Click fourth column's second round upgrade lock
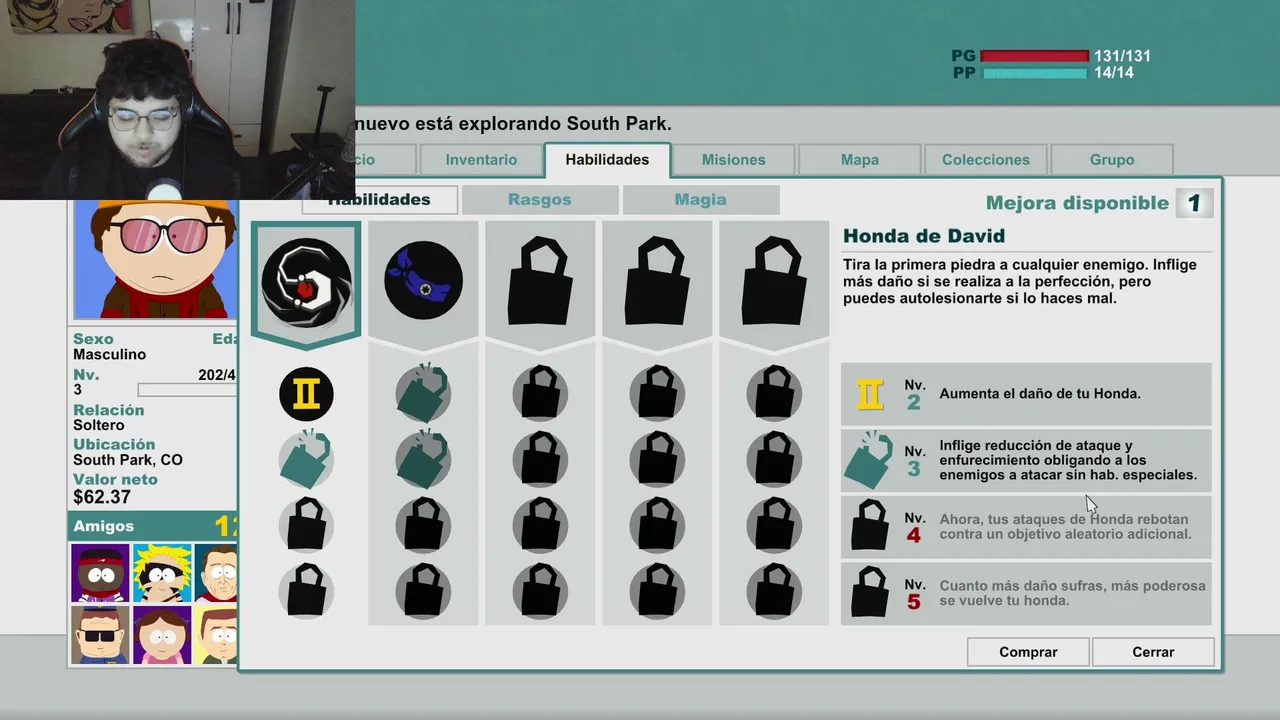 (657, 459)
